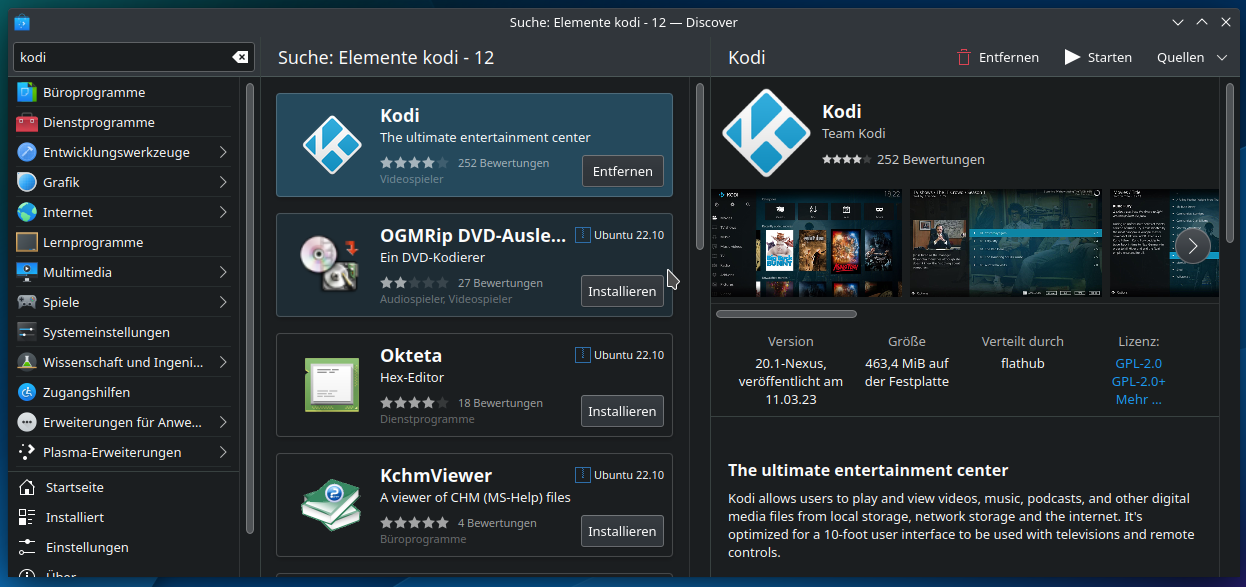
Task: Go to Startseite
Action: (124, 487)
